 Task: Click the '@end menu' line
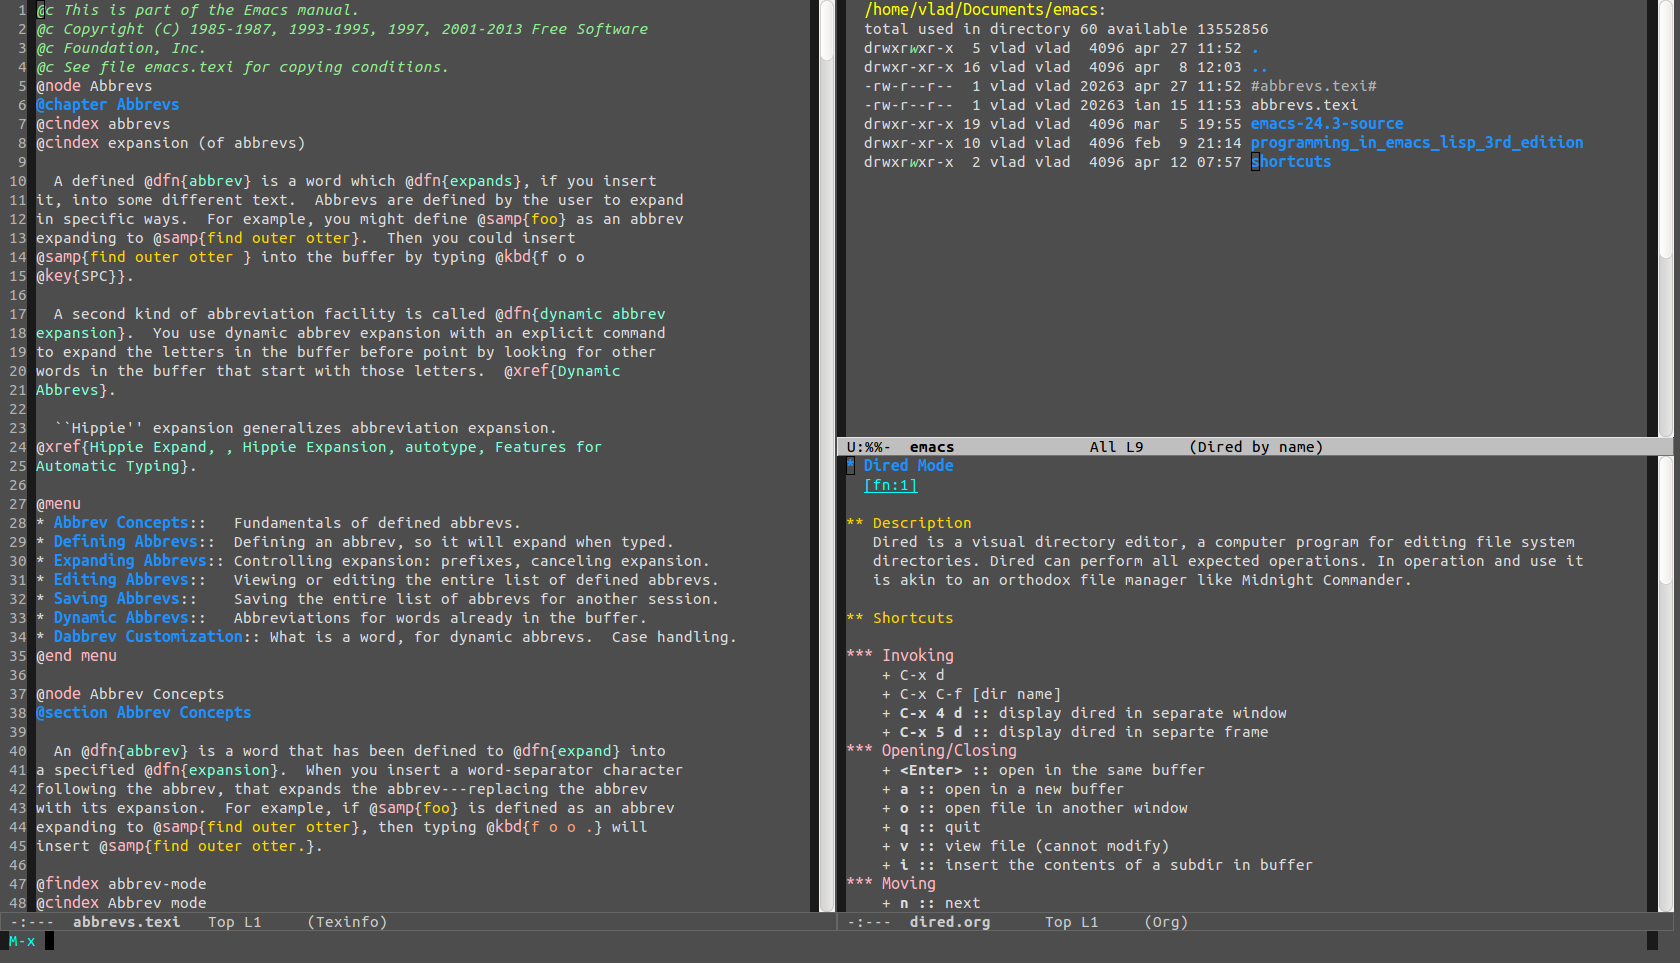tap(76, 656)
